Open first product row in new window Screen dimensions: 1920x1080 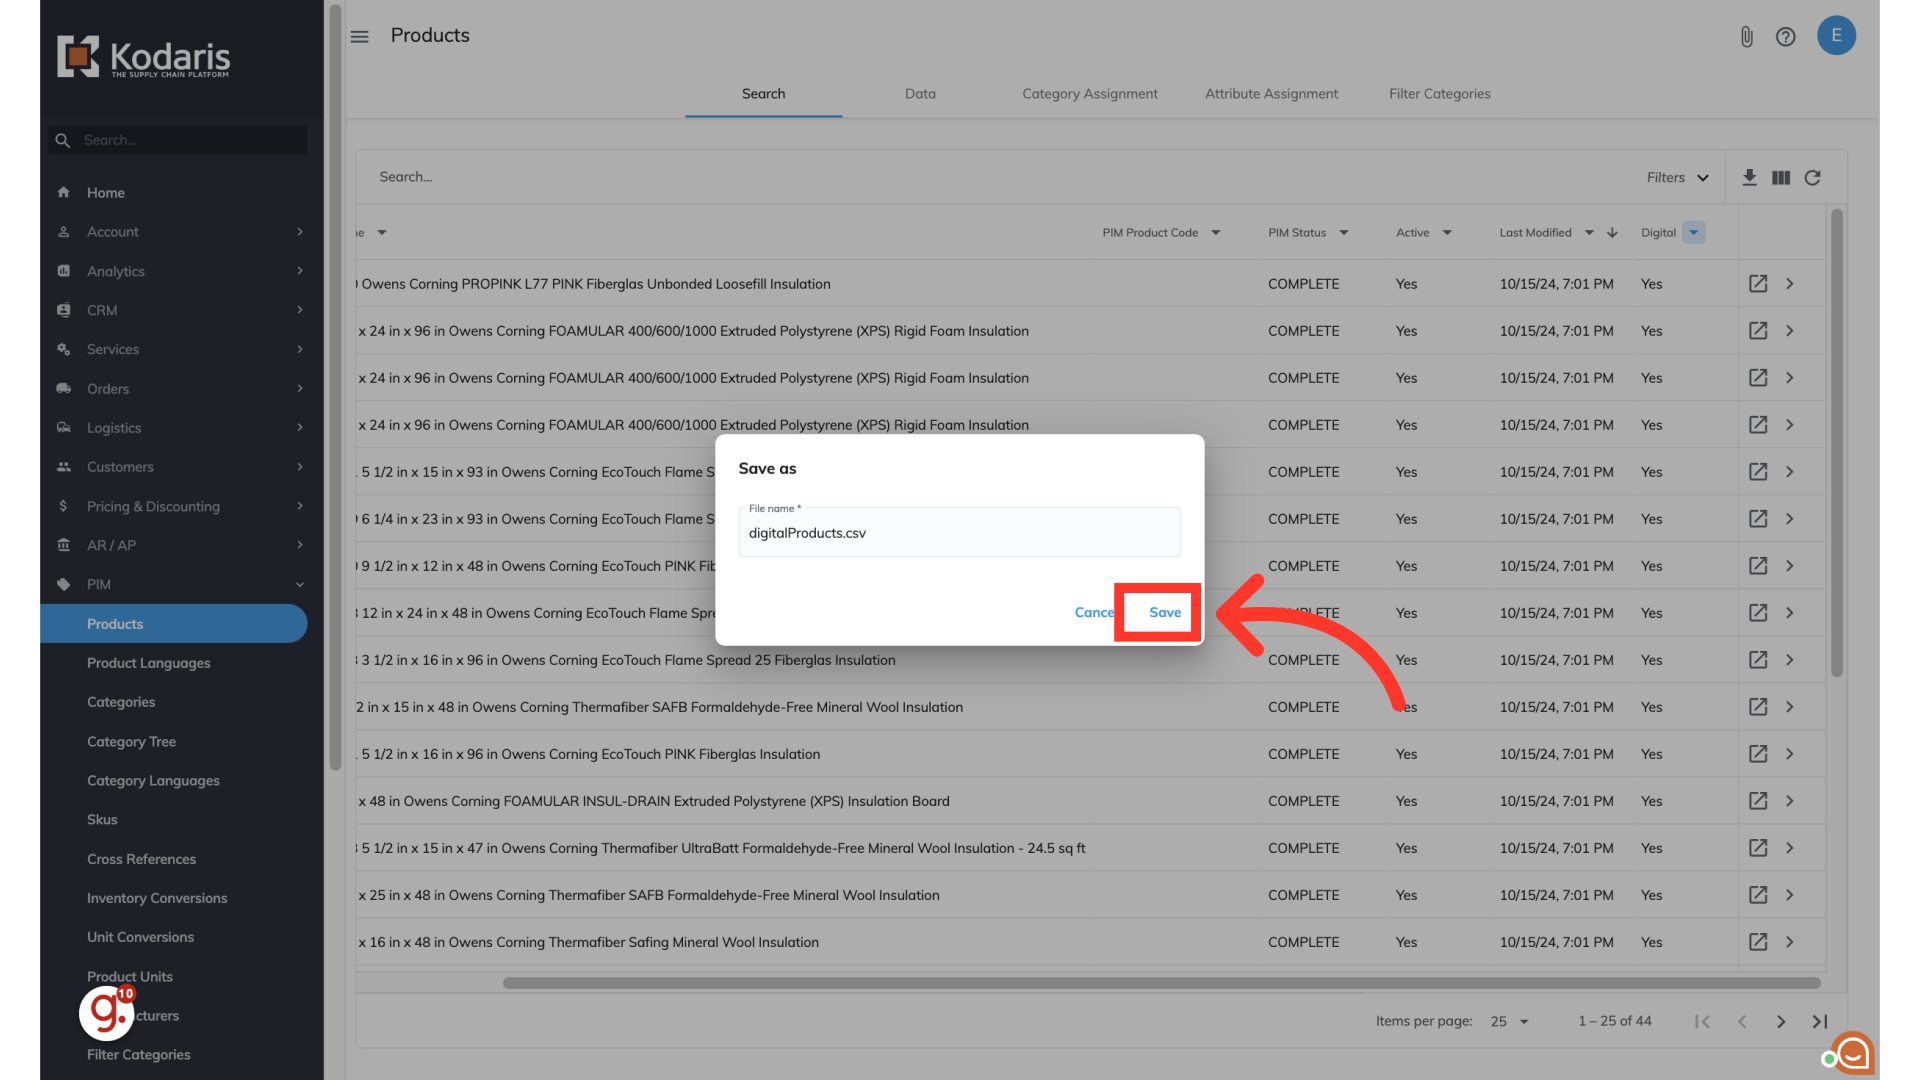point(1757,284)
